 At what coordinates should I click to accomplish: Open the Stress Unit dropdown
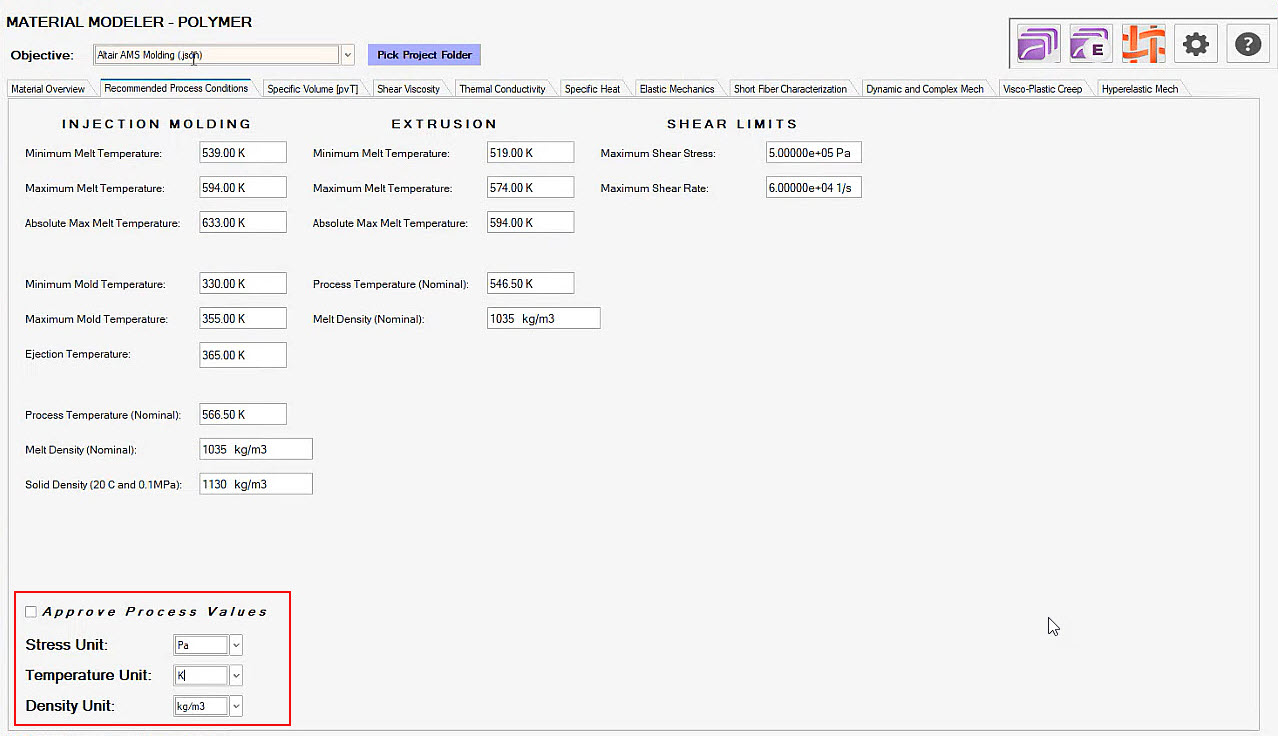[x=235, y=644]
